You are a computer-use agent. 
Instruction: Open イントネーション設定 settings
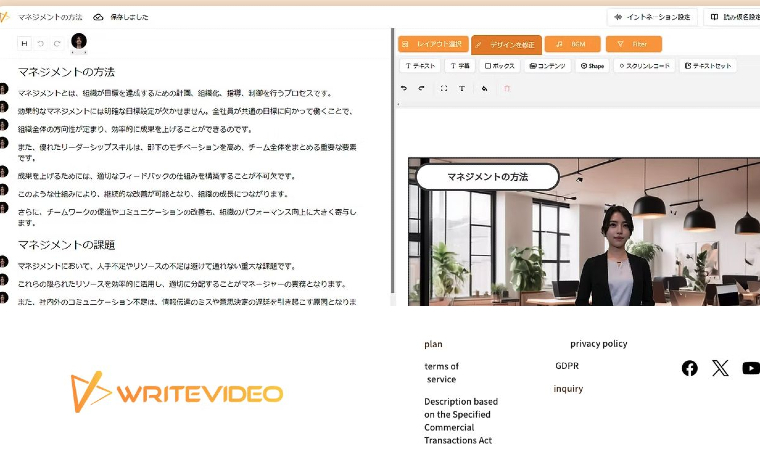tap(652, 17)
